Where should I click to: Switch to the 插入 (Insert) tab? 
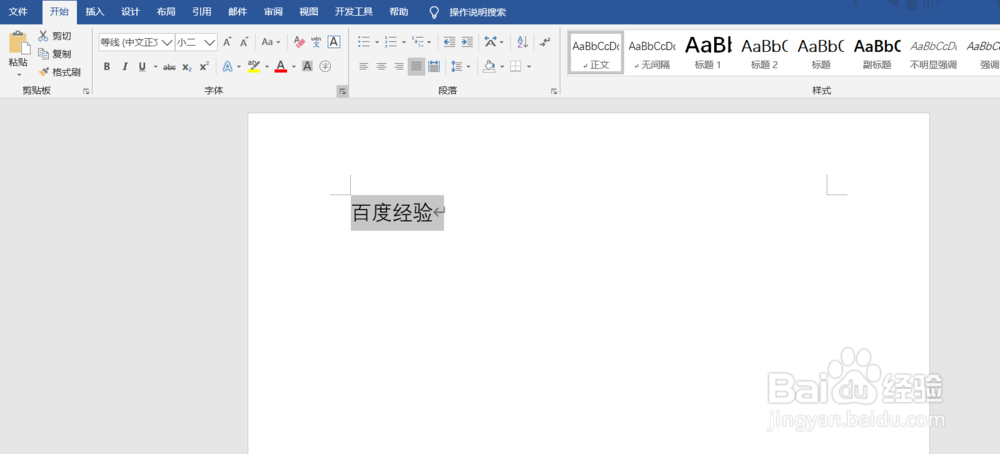[x=95, y=11]
